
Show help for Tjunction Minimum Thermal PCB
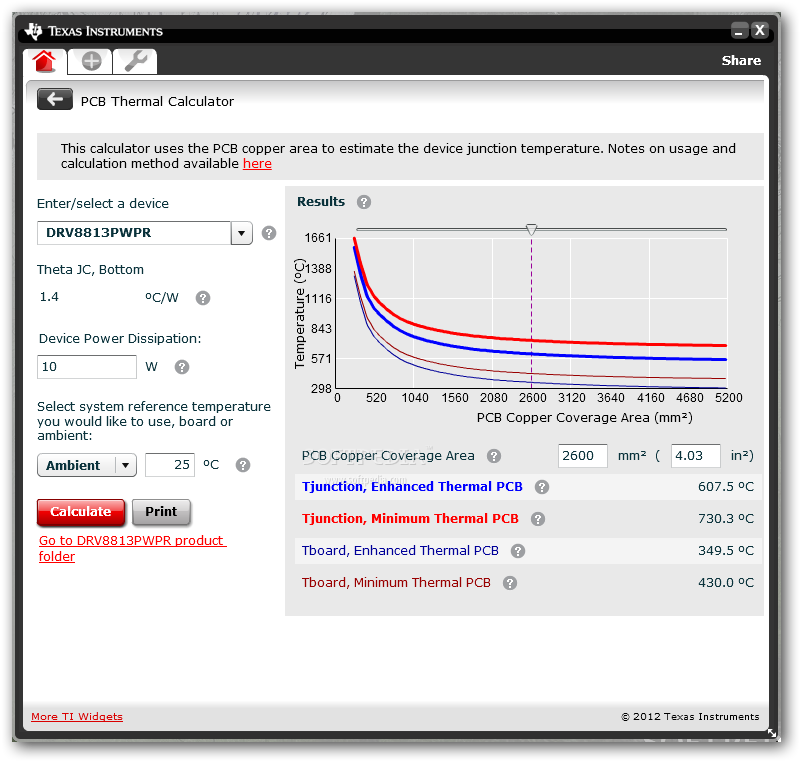point(537,519)
